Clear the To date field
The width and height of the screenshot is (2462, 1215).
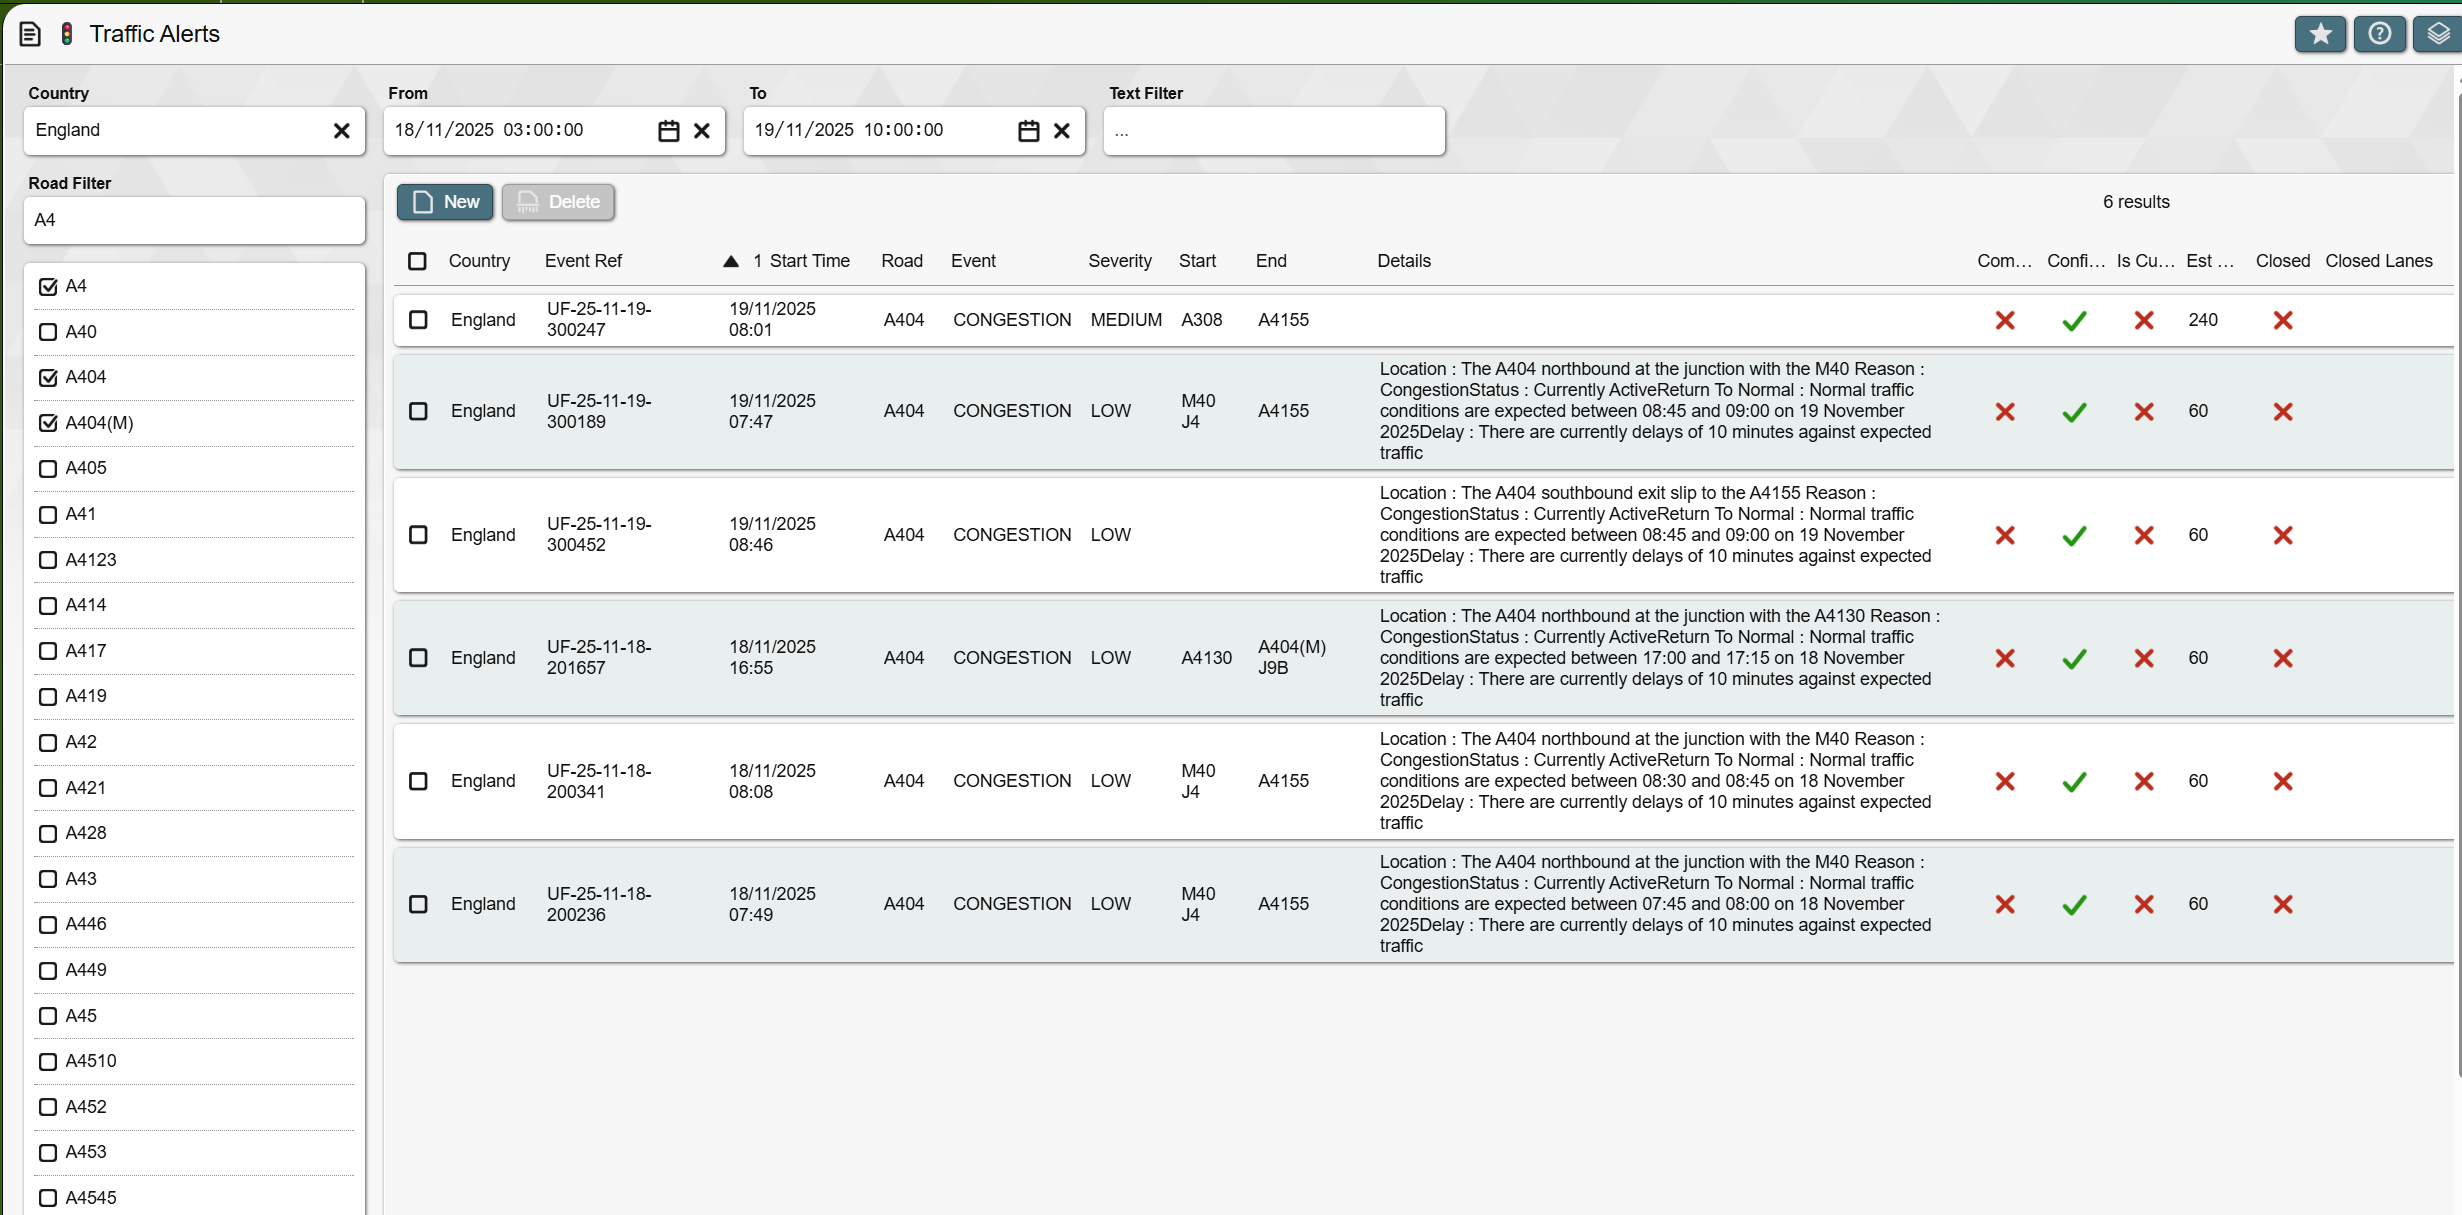tap(1062, 131)
